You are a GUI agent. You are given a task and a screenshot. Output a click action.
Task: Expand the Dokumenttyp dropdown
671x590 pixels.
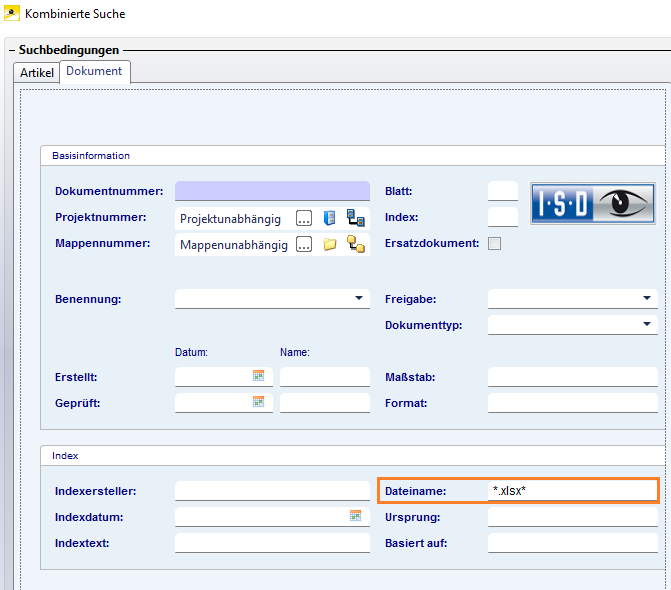click(x=647, y=325)
